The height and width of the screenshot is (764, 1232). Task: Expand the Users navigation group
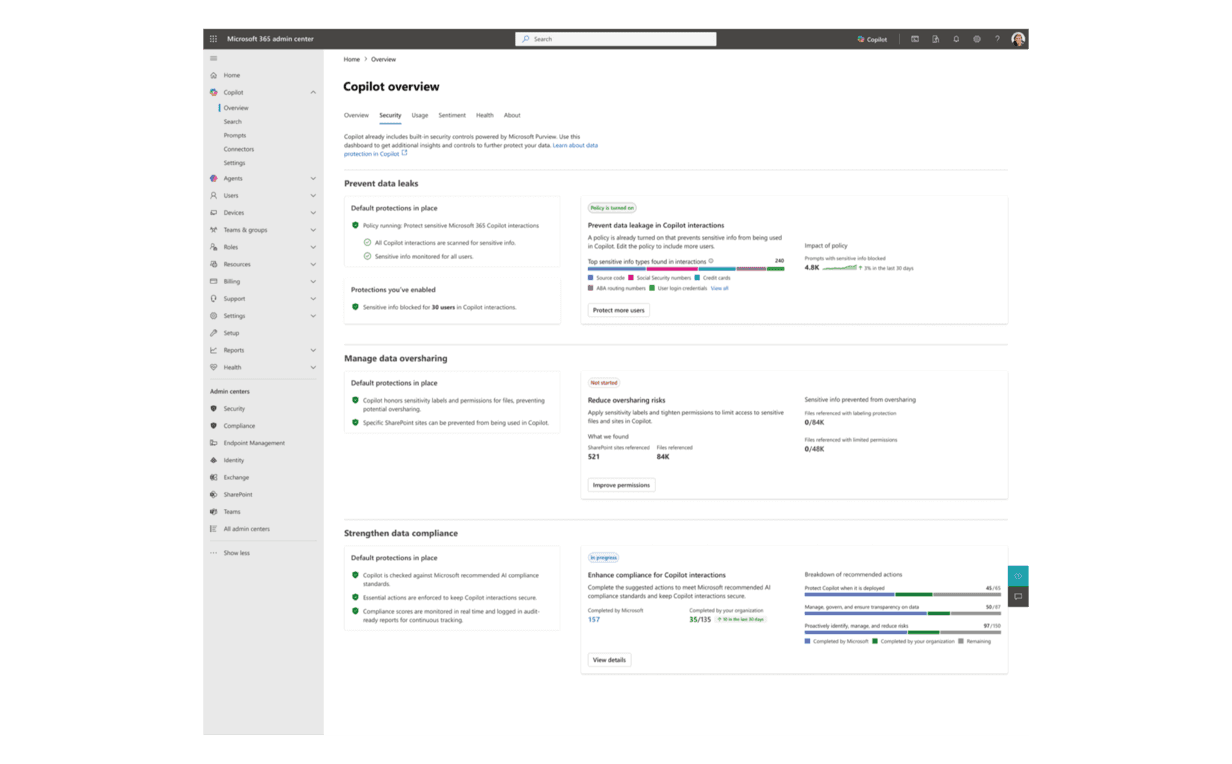(313, 196)
